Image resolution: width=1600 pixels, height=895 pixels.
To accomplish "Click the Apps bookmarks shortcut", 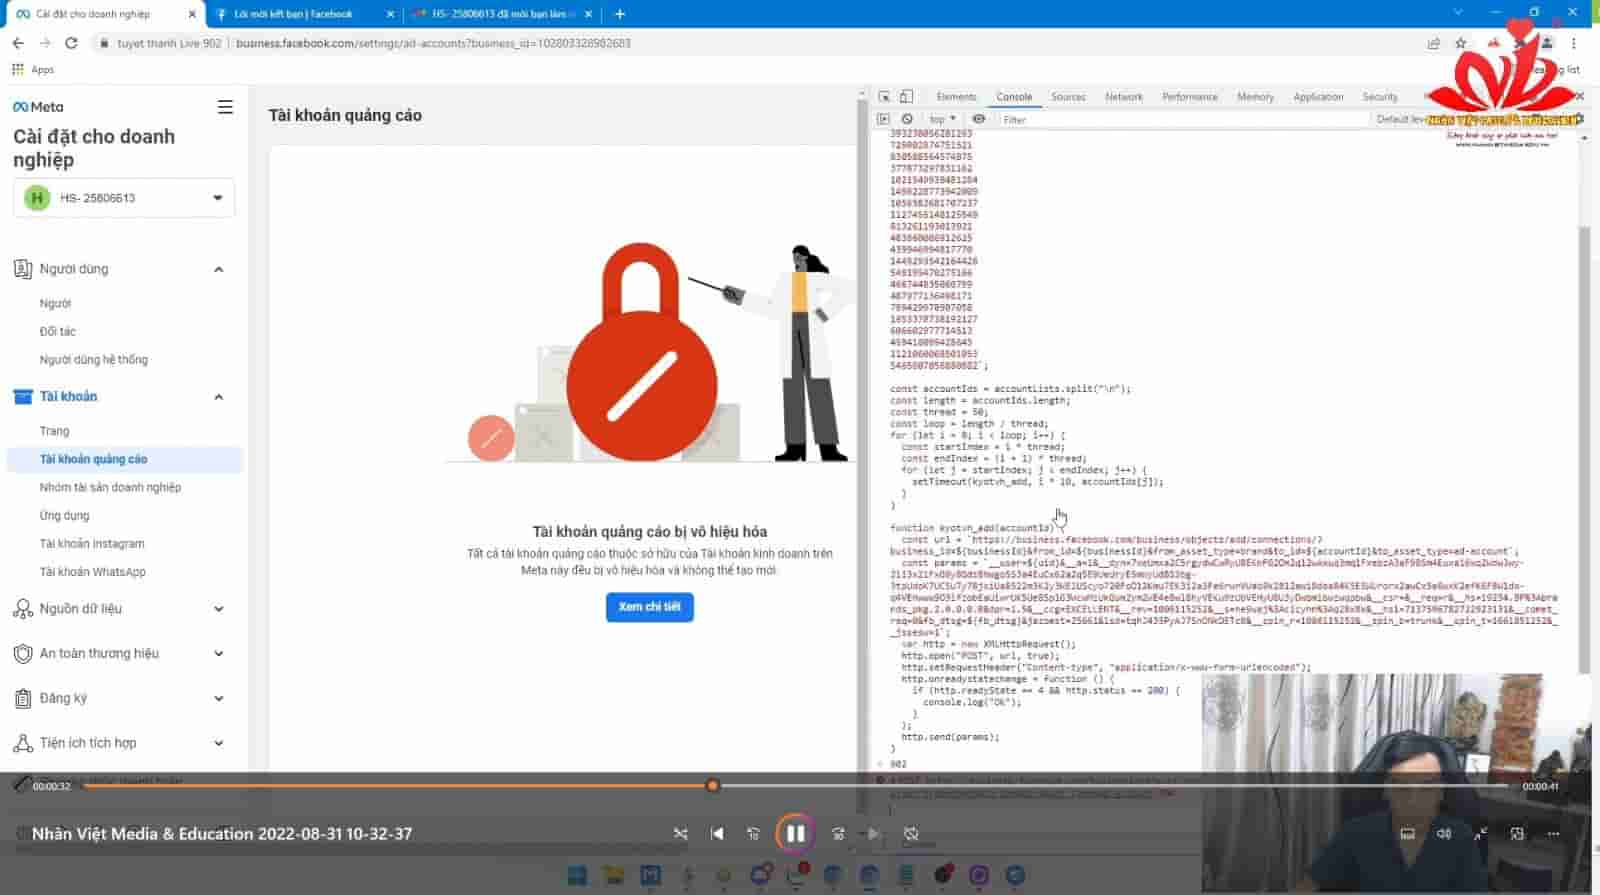I will 33,70.
